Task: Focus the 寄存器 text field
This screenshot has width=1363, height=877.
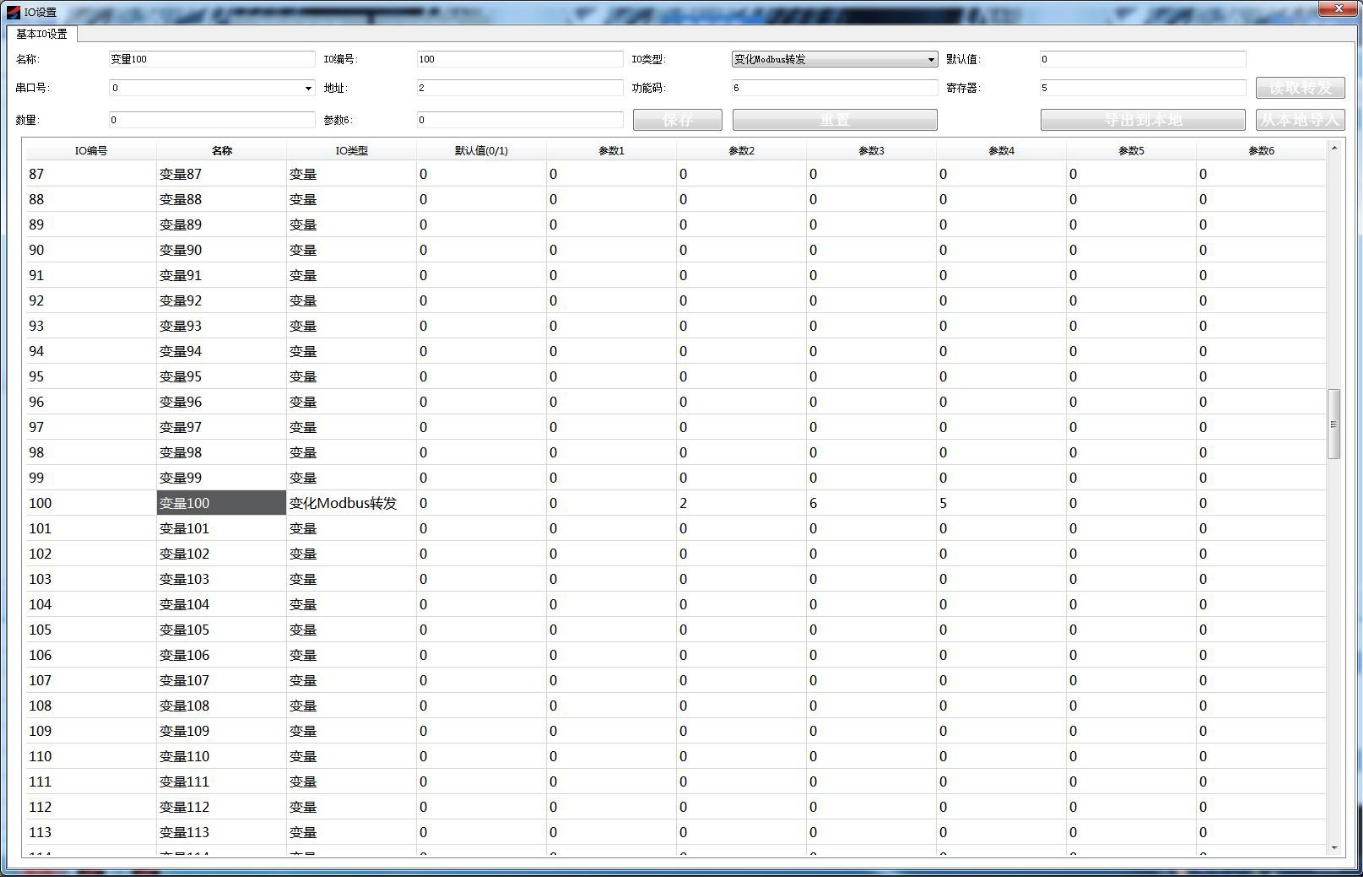Action: pyautogui.click(x=1142, y=88)
